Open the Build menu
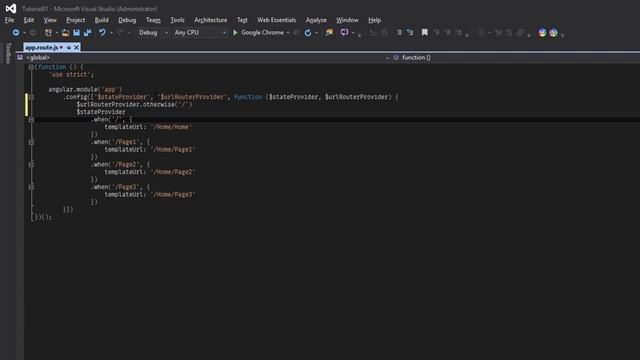 (102, 20)
